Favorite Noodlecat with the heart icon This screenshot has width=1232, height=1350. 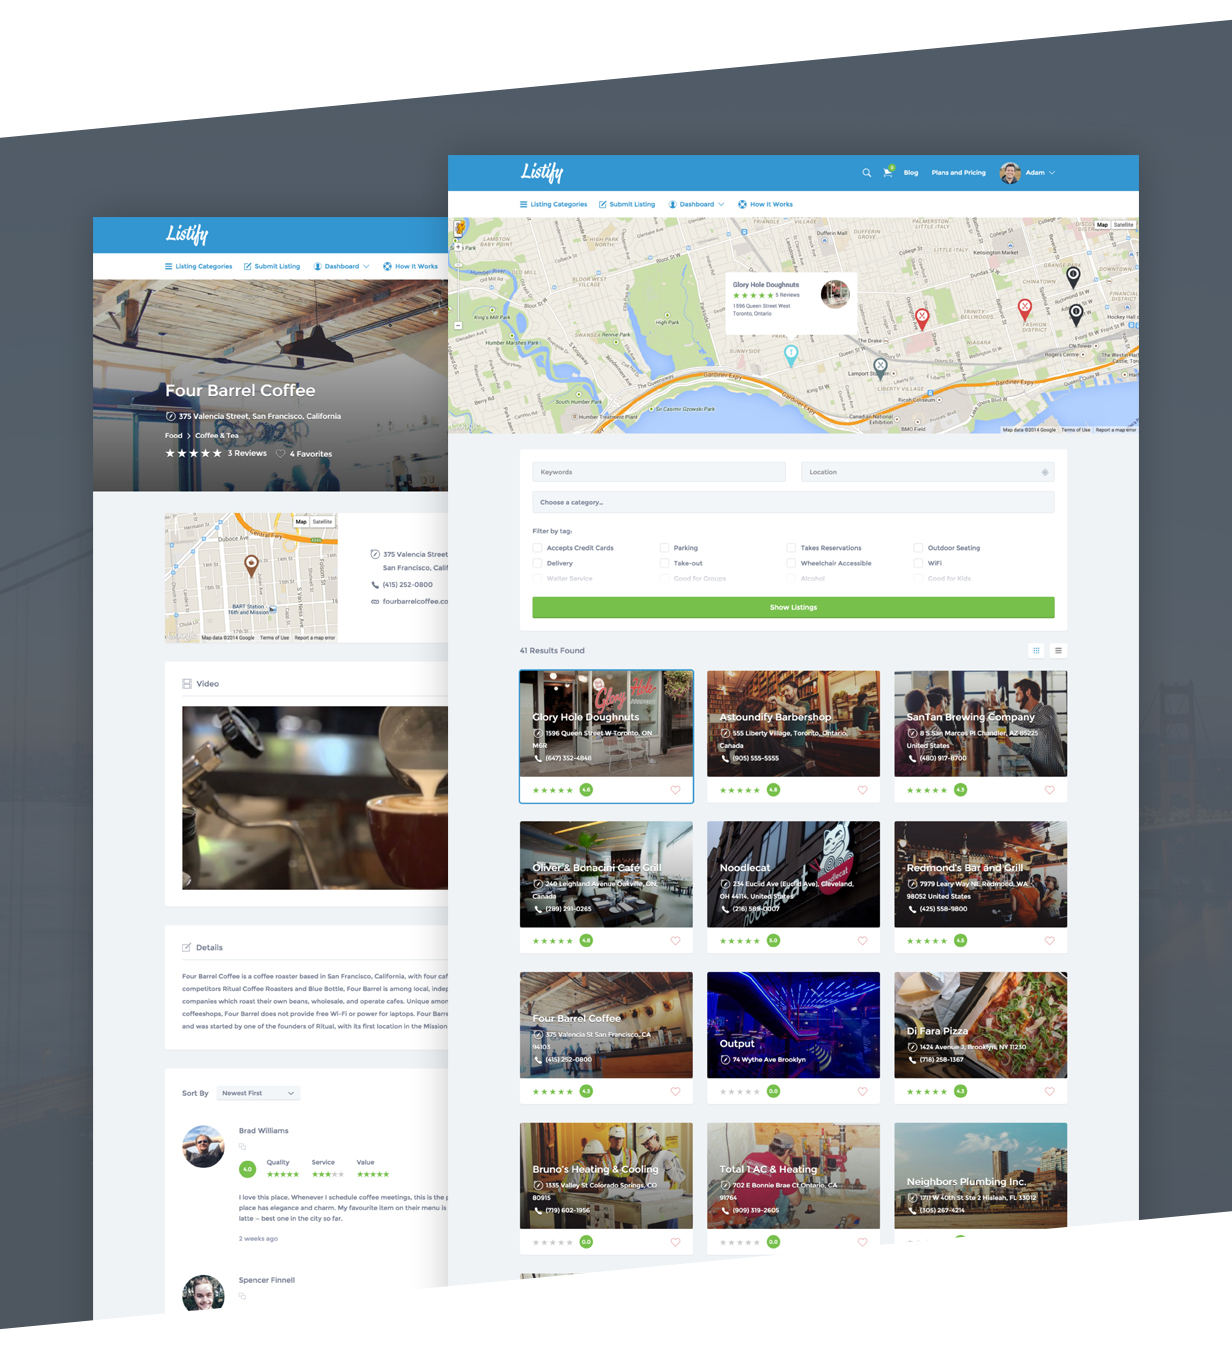point(862,941)
